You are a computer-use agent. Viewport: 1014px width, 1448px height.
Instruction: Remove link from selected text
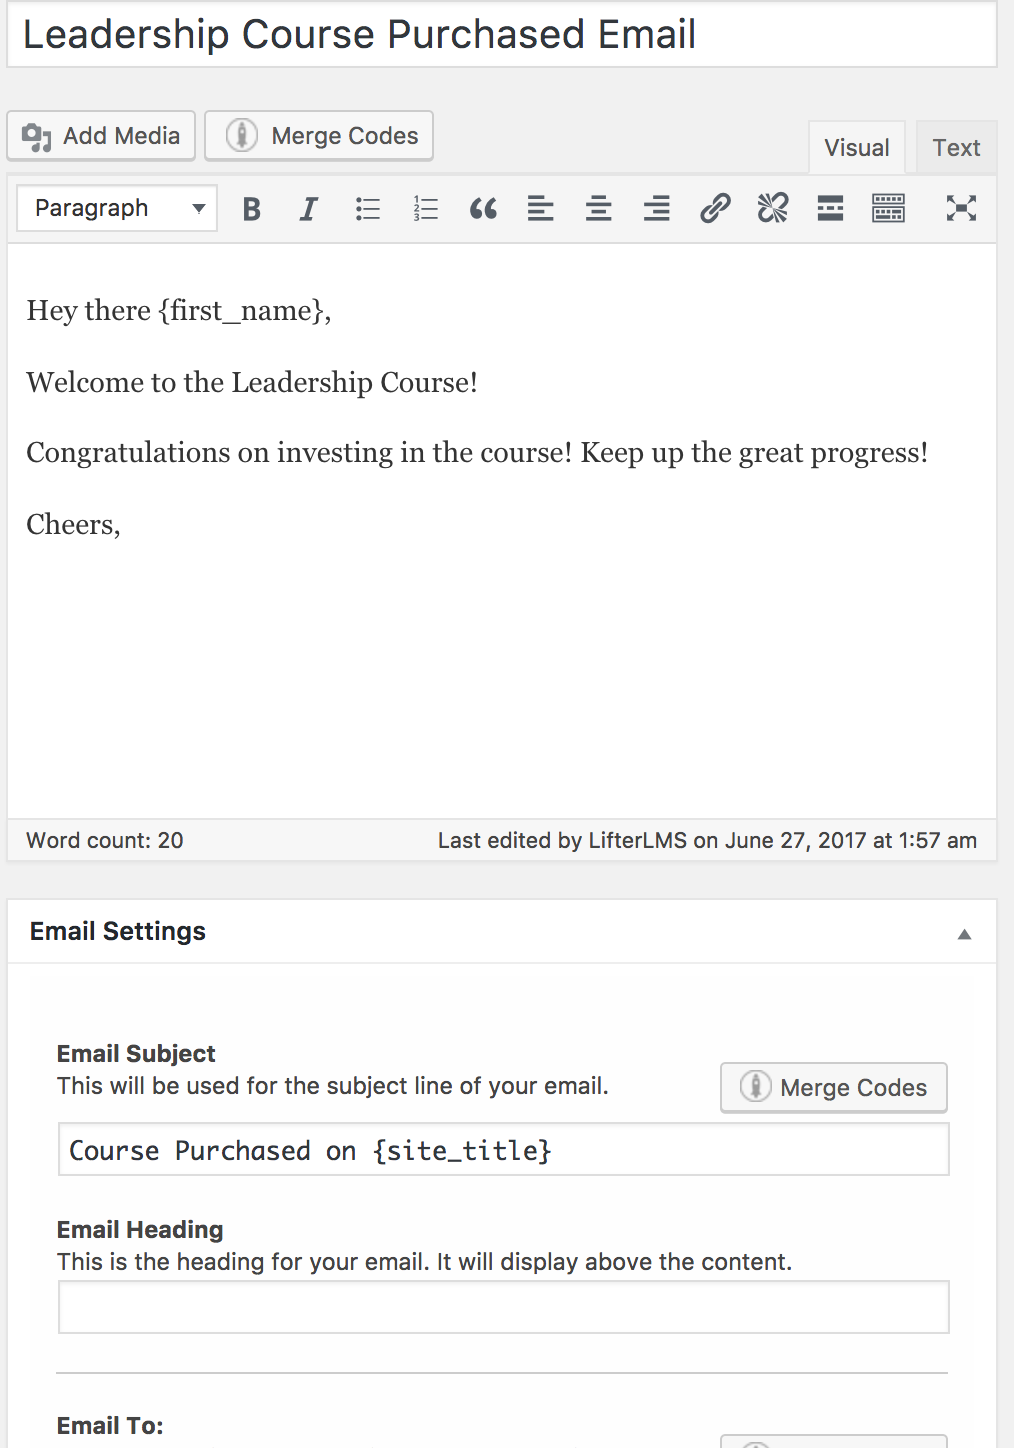click(x=773, y=209)
